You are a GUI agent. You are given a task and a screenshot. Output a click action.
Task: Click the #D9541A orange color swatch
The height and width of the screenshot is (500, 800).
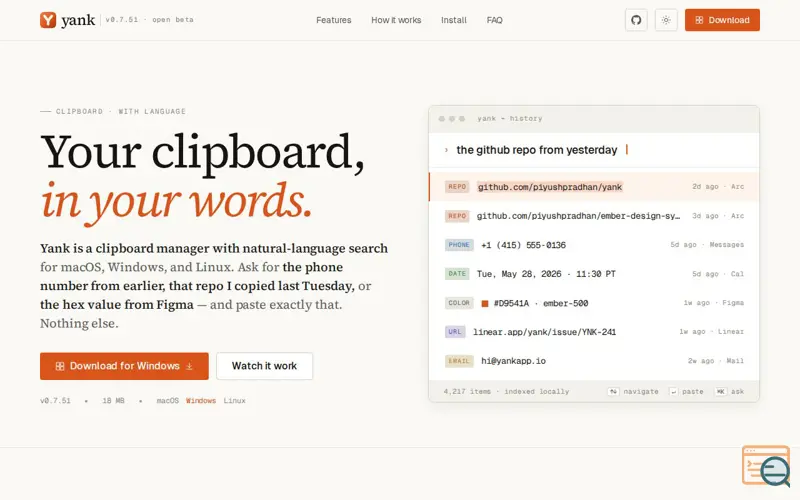click(x=485, y=304)
